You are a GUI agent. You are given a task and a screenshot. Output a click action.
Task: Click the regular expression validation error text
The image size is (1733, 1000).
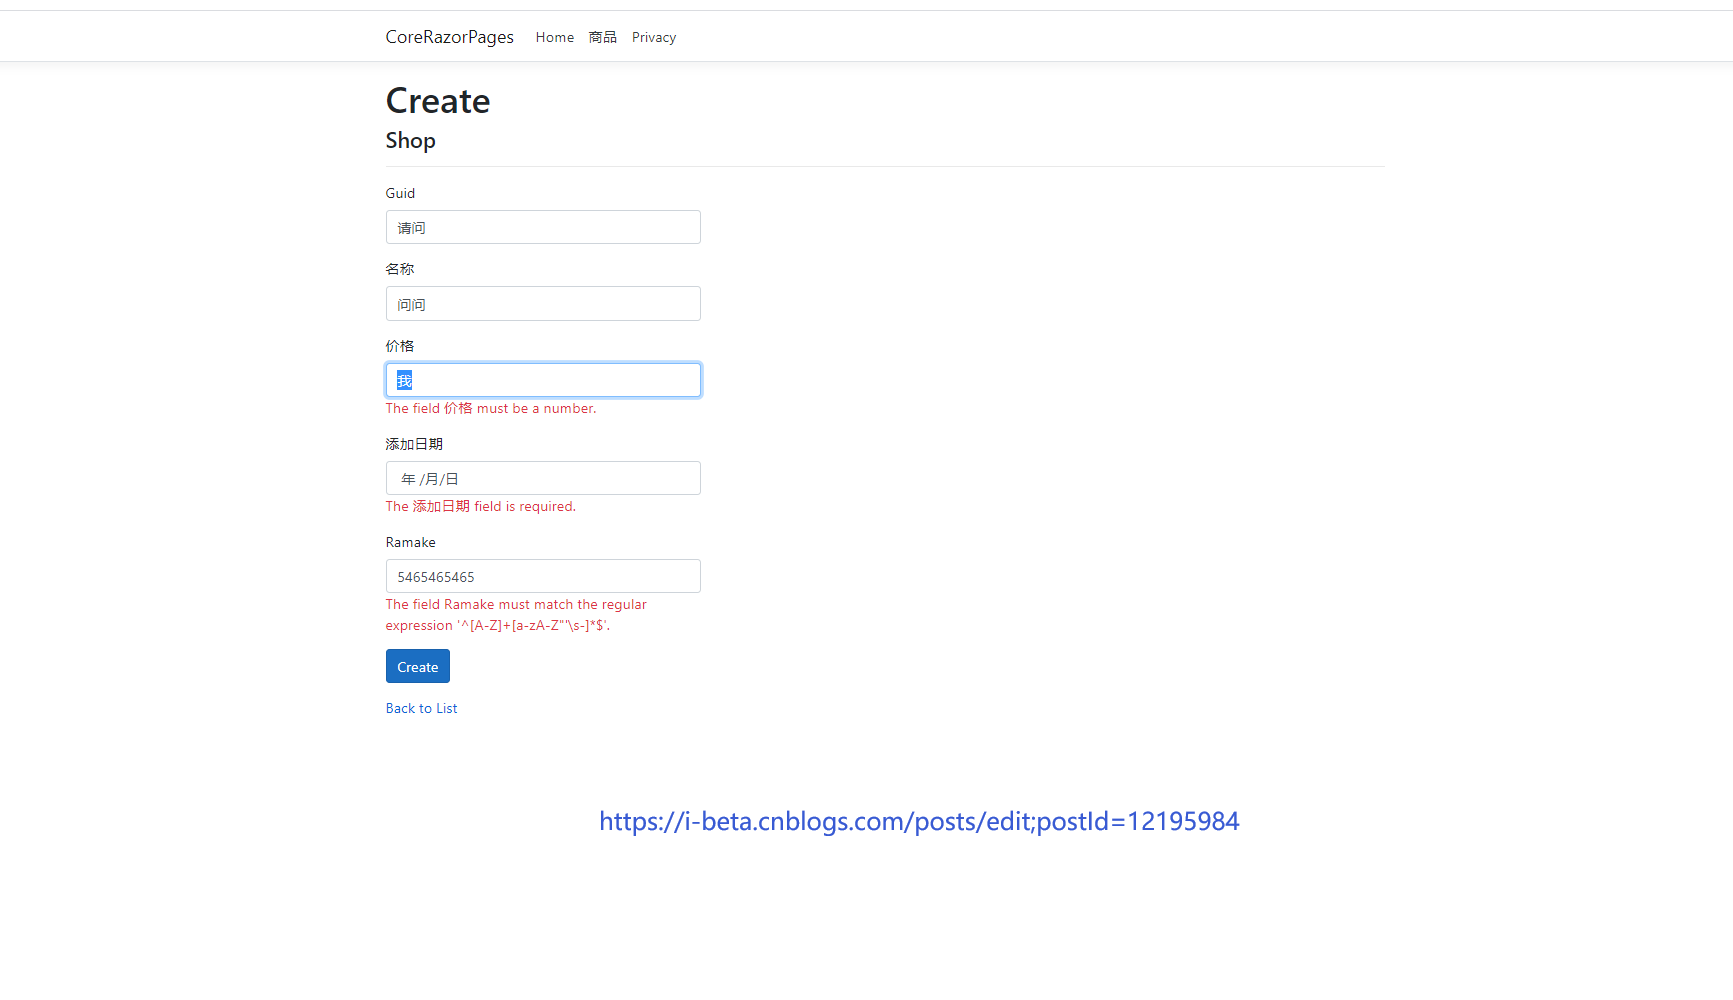(515, 615)
